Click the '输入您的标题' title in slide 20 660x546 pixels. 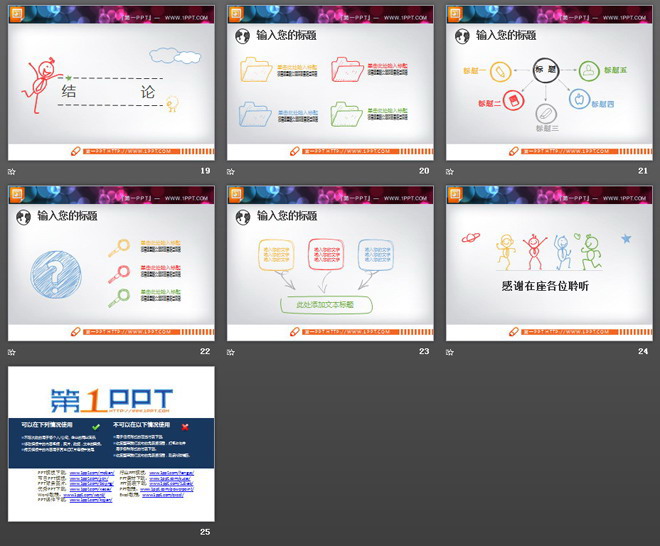coord(286,35)
